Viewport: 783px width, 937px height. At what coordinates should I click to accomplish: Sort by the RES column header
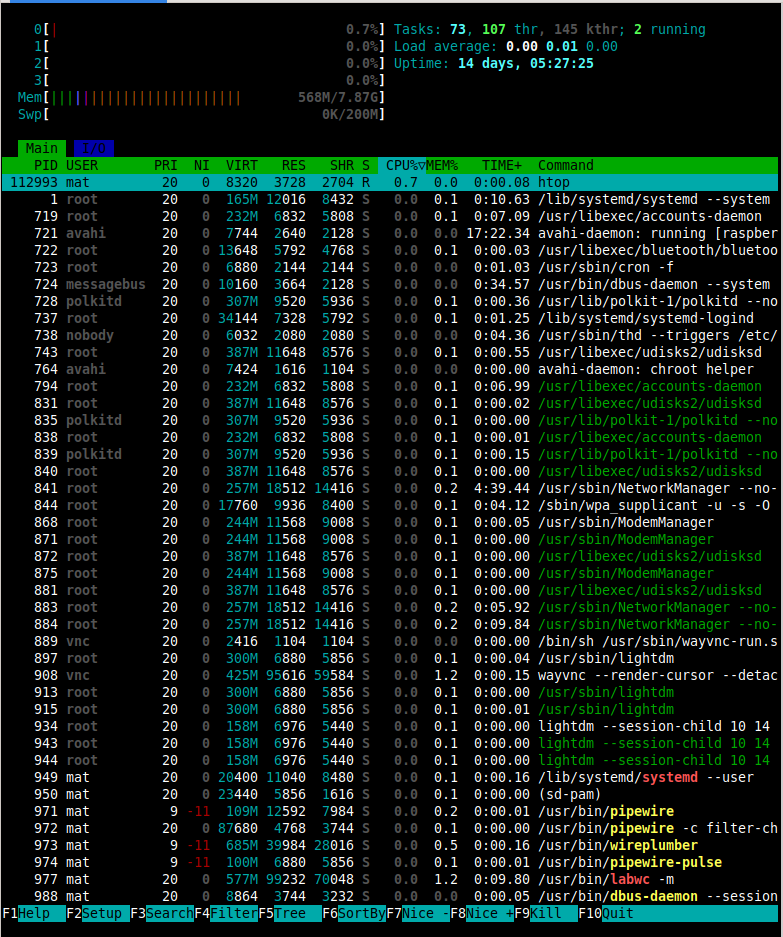tap(293, 166)
